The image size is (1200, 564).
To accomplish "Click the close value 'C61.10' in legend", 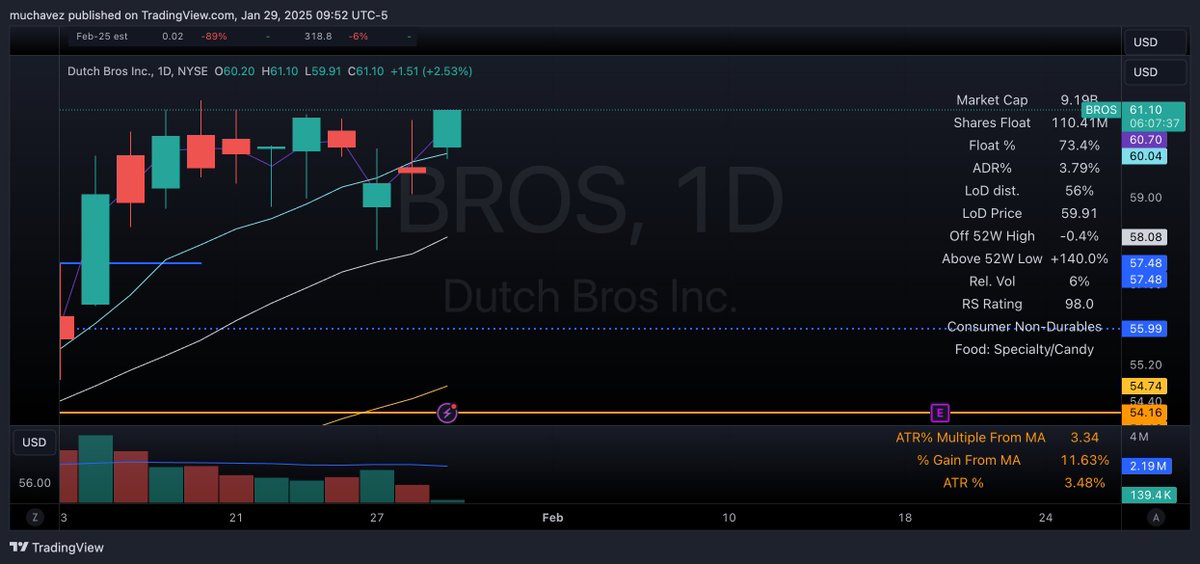I will click(x=363, y=71).
